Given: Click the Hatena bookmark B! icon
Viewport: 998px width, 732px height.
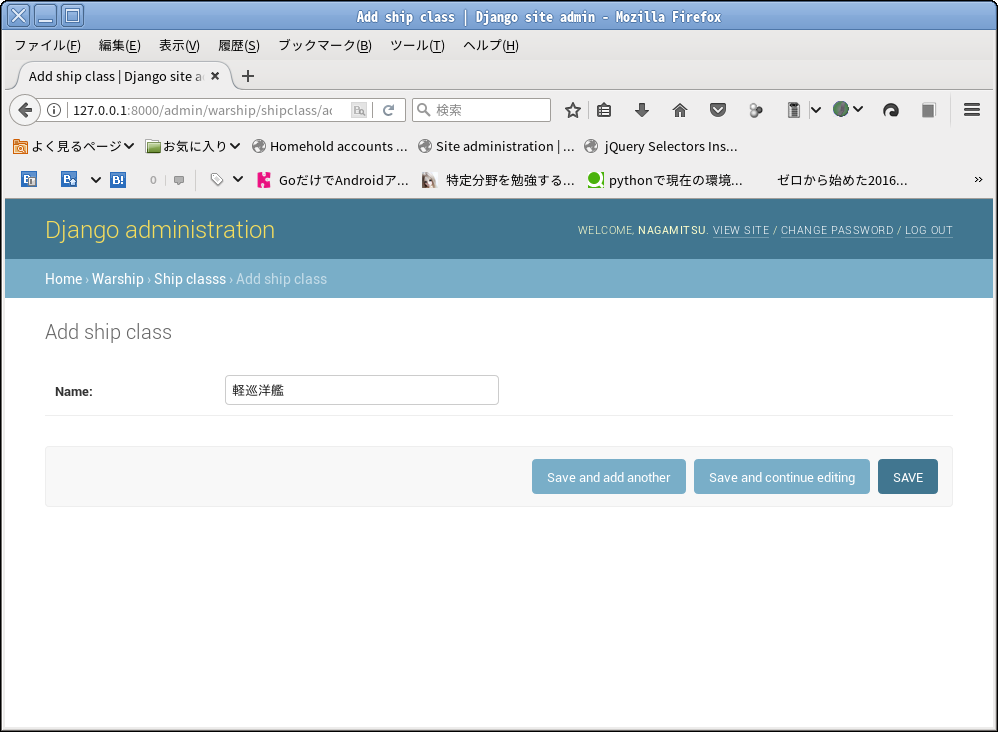Looking at the screenshot, I should pos(118,180).
